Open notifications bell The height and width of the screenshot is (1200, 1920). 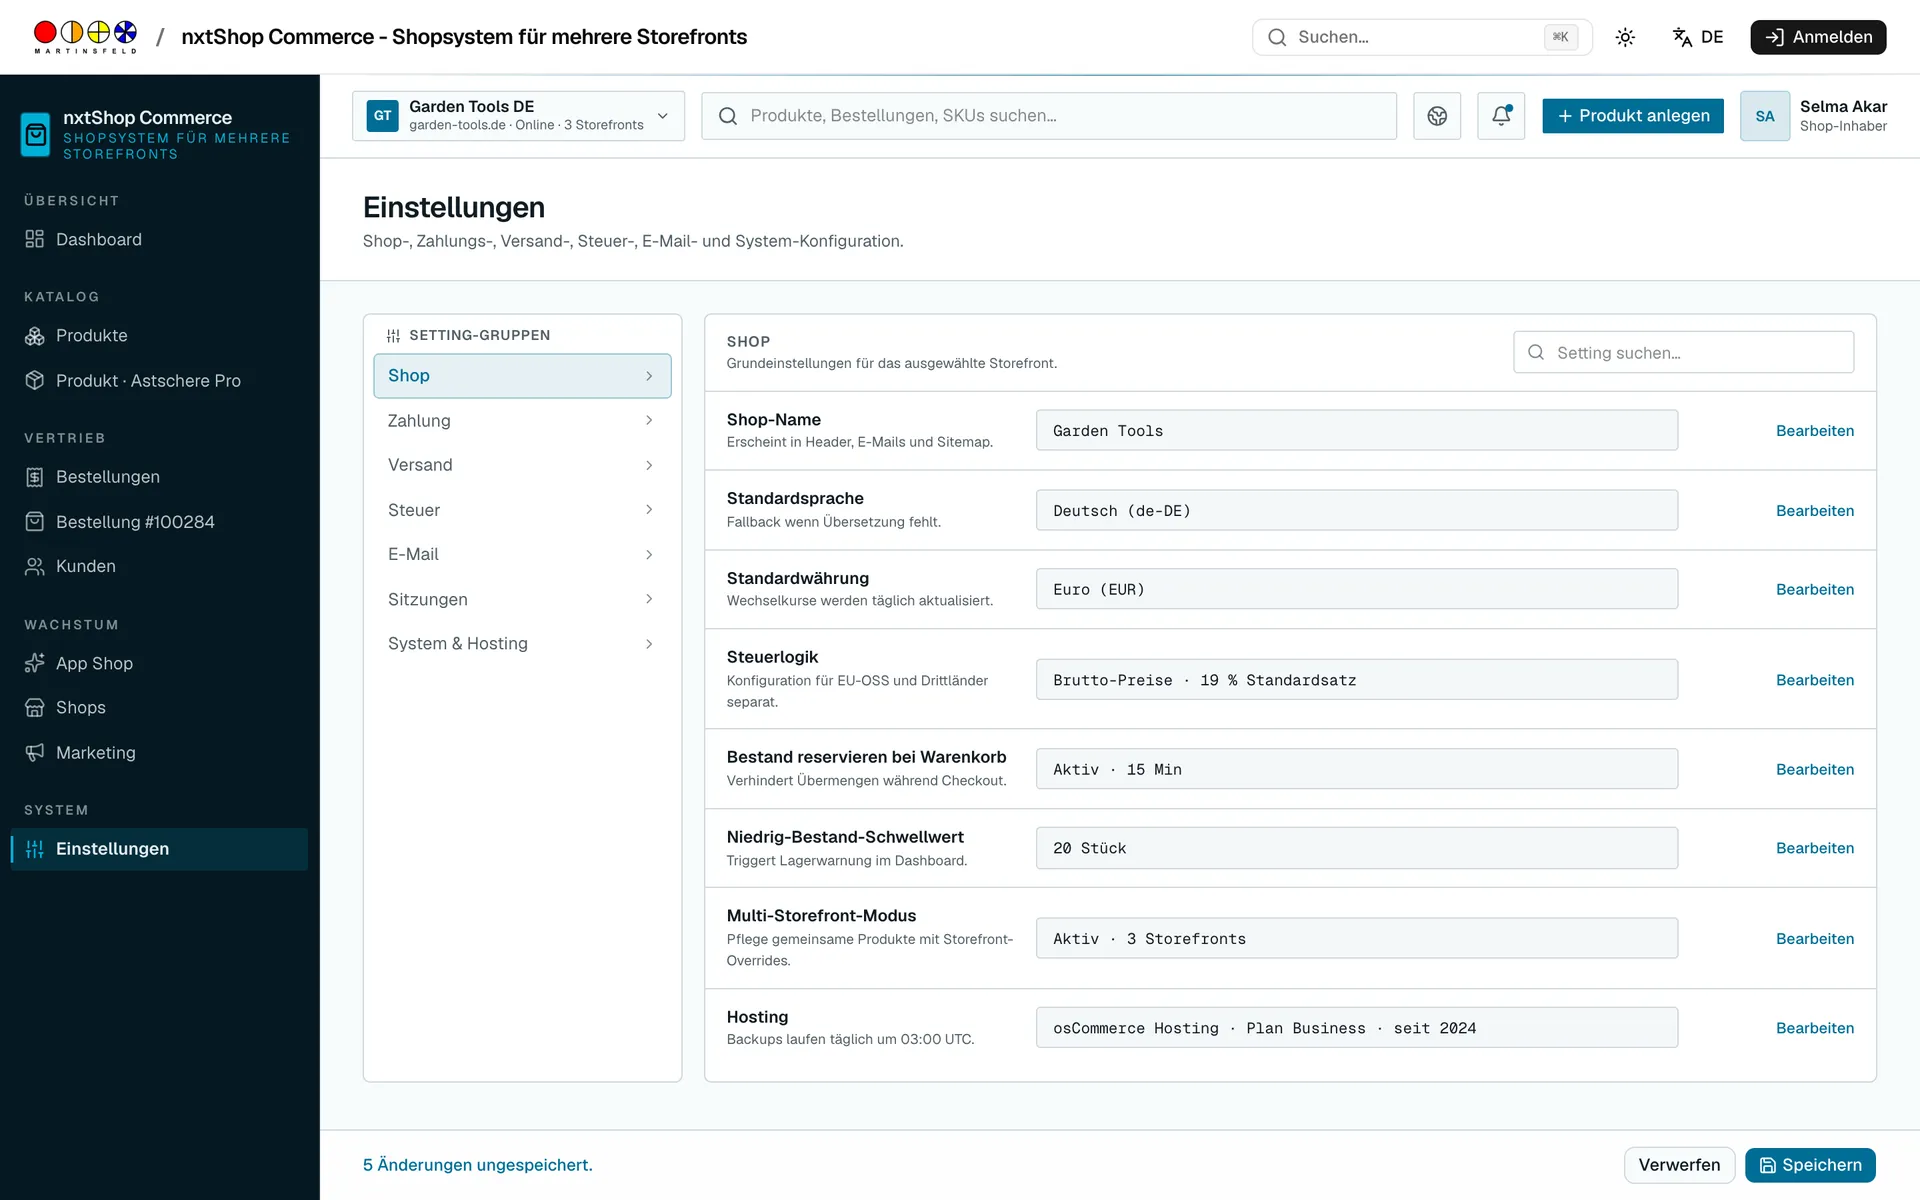click(x=1501, y=116)
